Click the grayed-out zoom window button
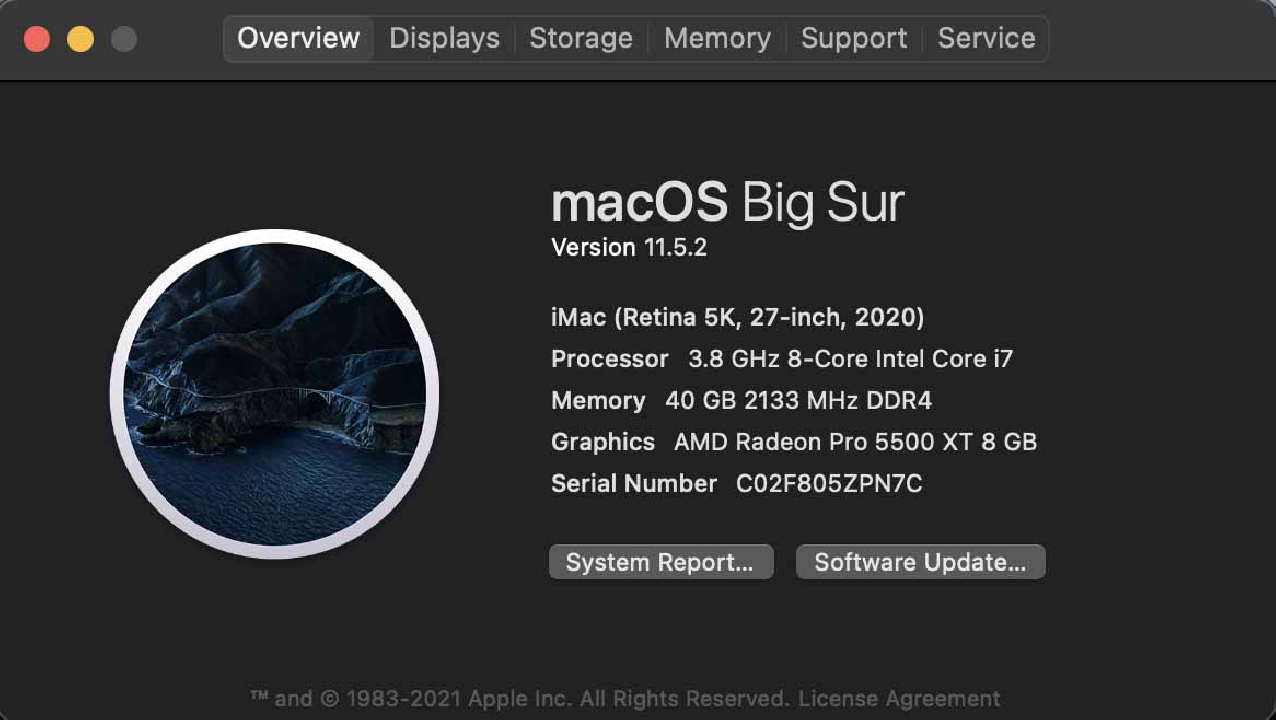 pyautogui.click(x=123, y=39)
